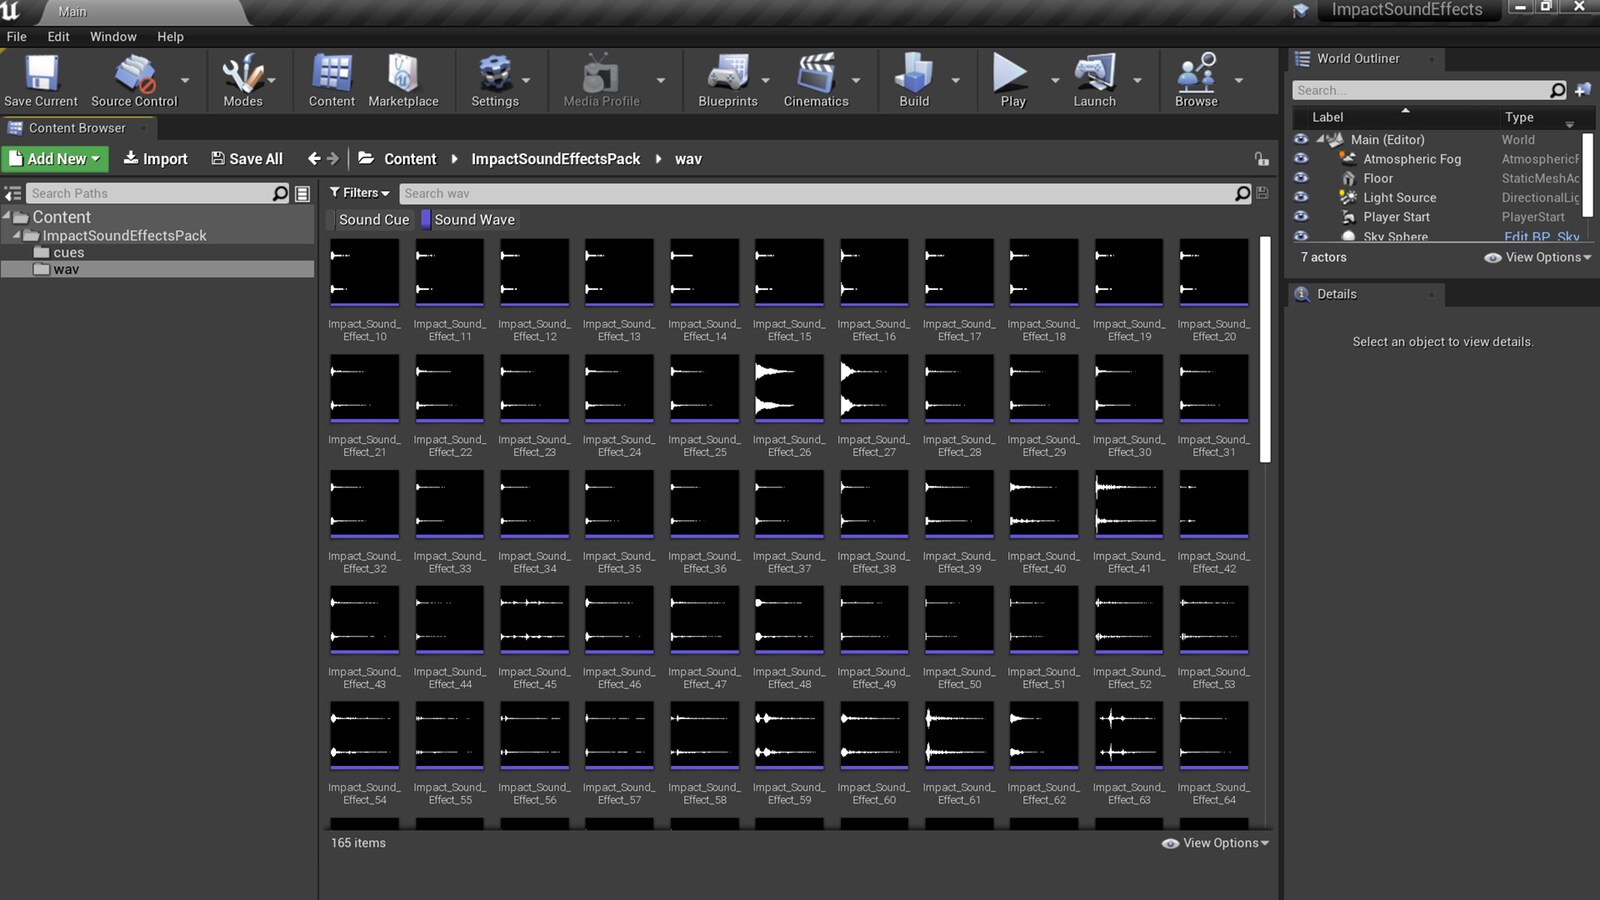Hide the Atmospheric Fog actor
The image size is (1600, 900).
coord(1301,158)
